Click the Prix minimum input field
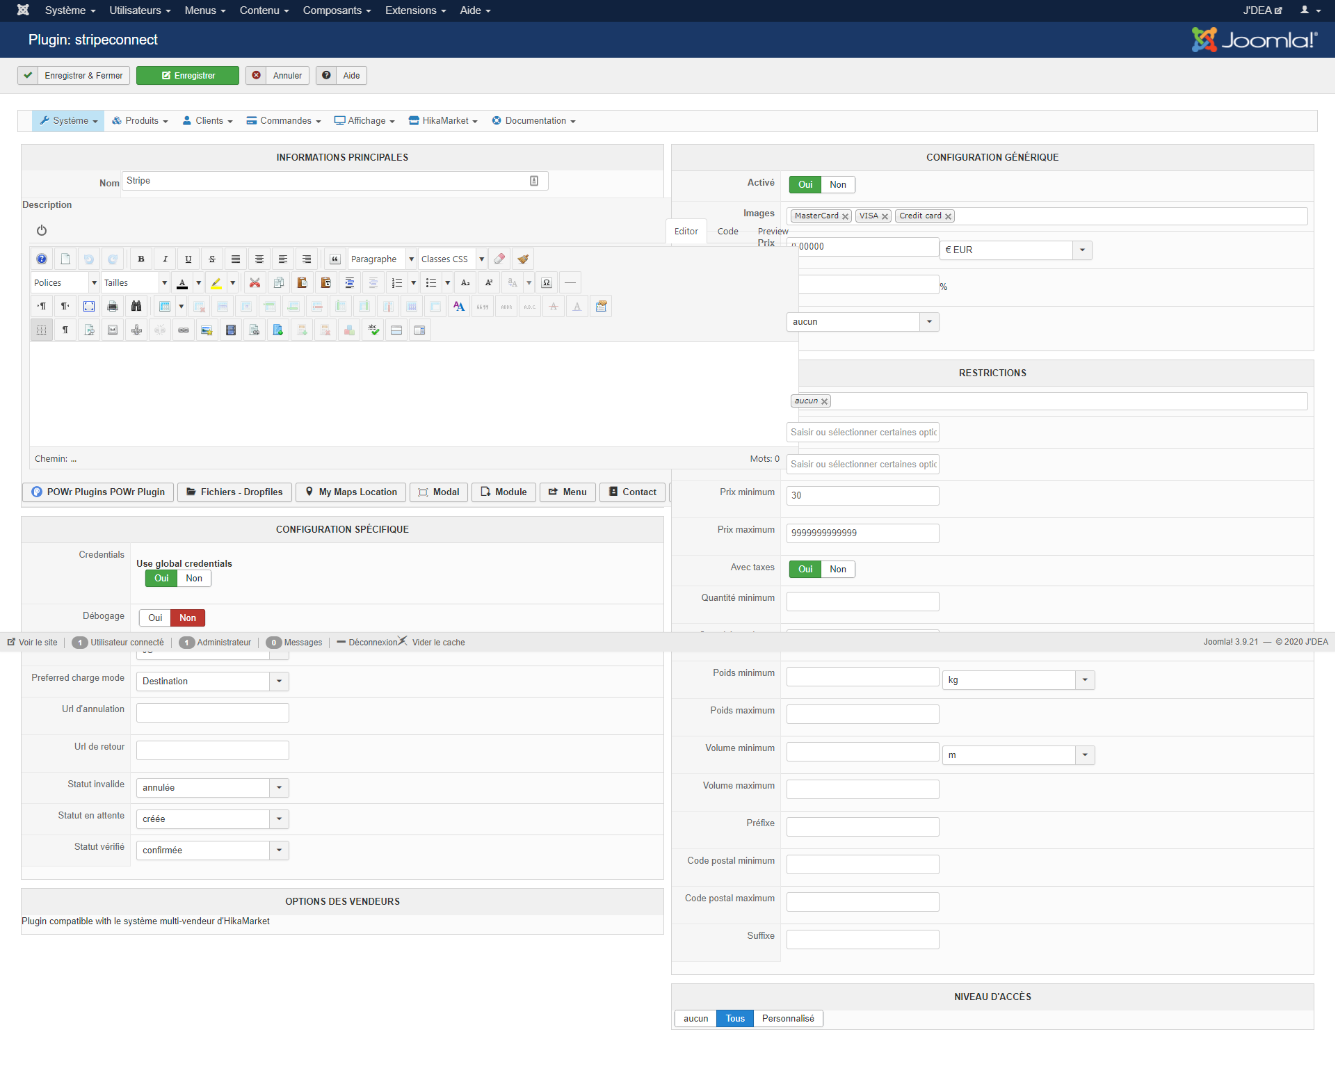The image size is (1335, 1080). [863, 496]
